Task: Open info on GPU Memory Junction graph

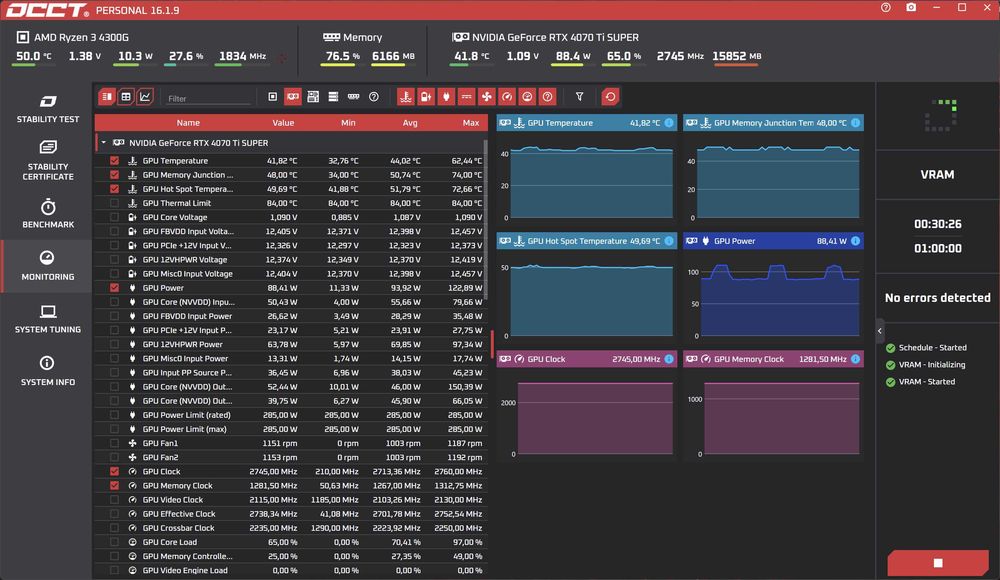Action: point(855,123)
